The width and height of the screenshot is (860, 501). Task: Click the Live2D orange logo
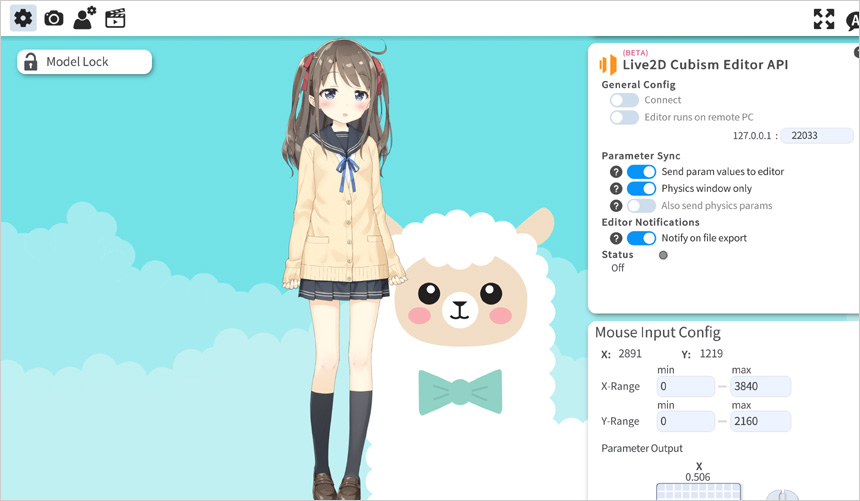click(607, 65)
